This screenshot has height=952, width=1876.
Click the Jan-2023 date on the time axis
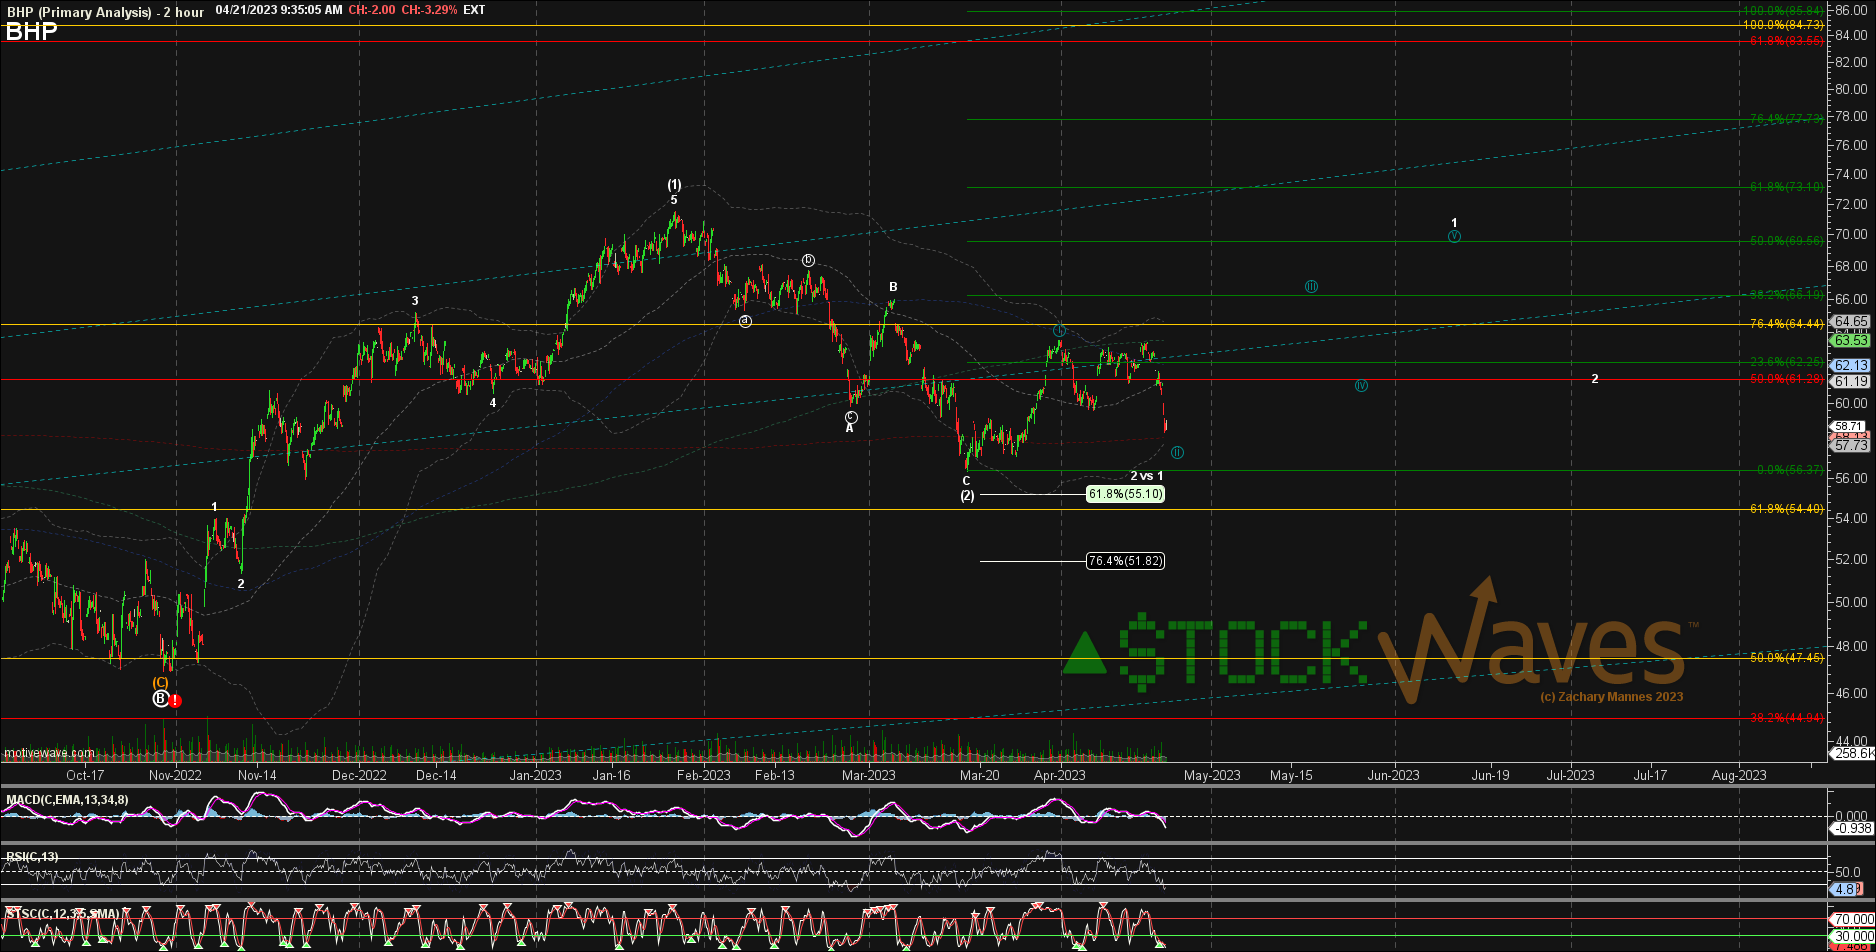click(535, 775)
